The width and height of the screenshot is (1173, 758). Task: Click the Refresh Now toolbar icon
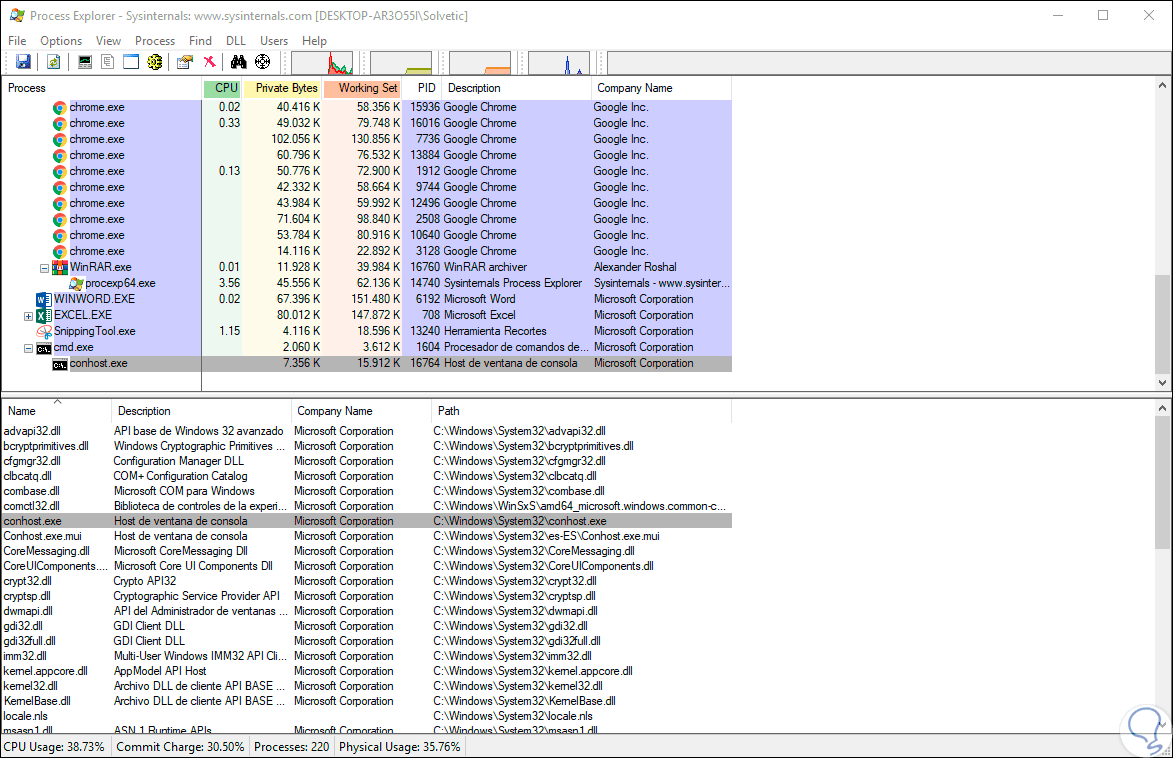53,62
